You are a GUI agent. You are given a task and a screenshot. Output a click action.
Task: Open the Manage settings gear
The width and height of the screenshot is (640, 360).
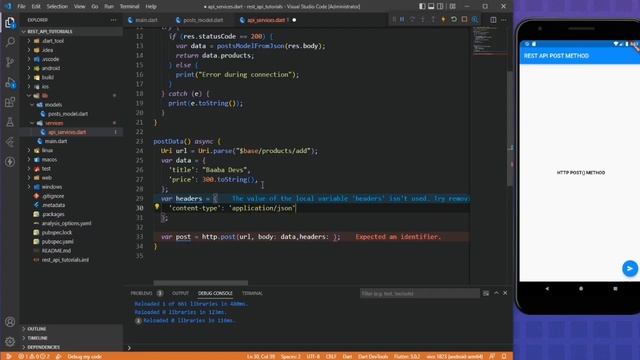[10, 341]
